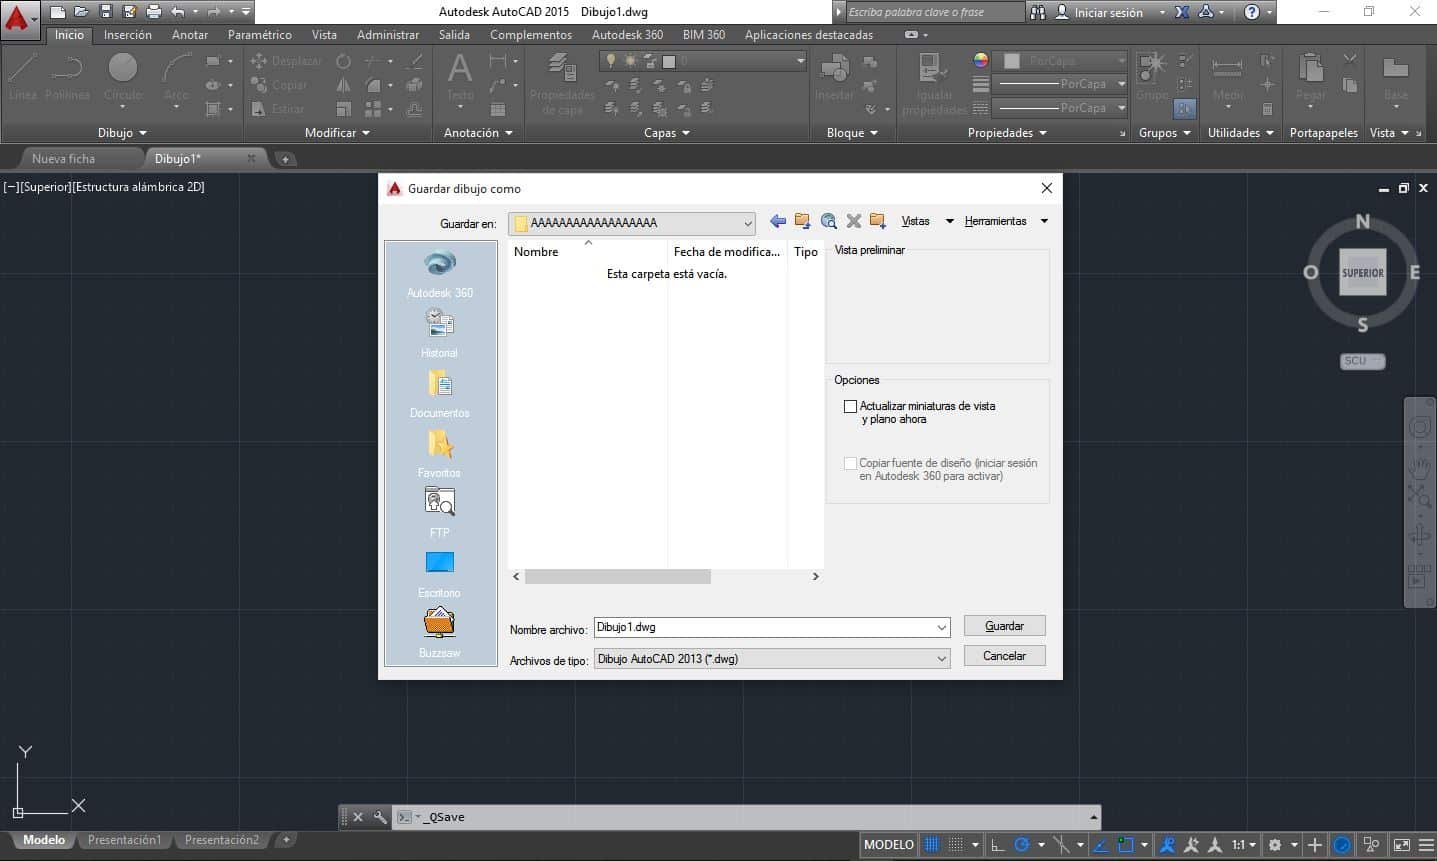Click the Redo arrow in quick access toolbar
The height and width of the screenshot is (861, 1437).
[x=213, y=12]
